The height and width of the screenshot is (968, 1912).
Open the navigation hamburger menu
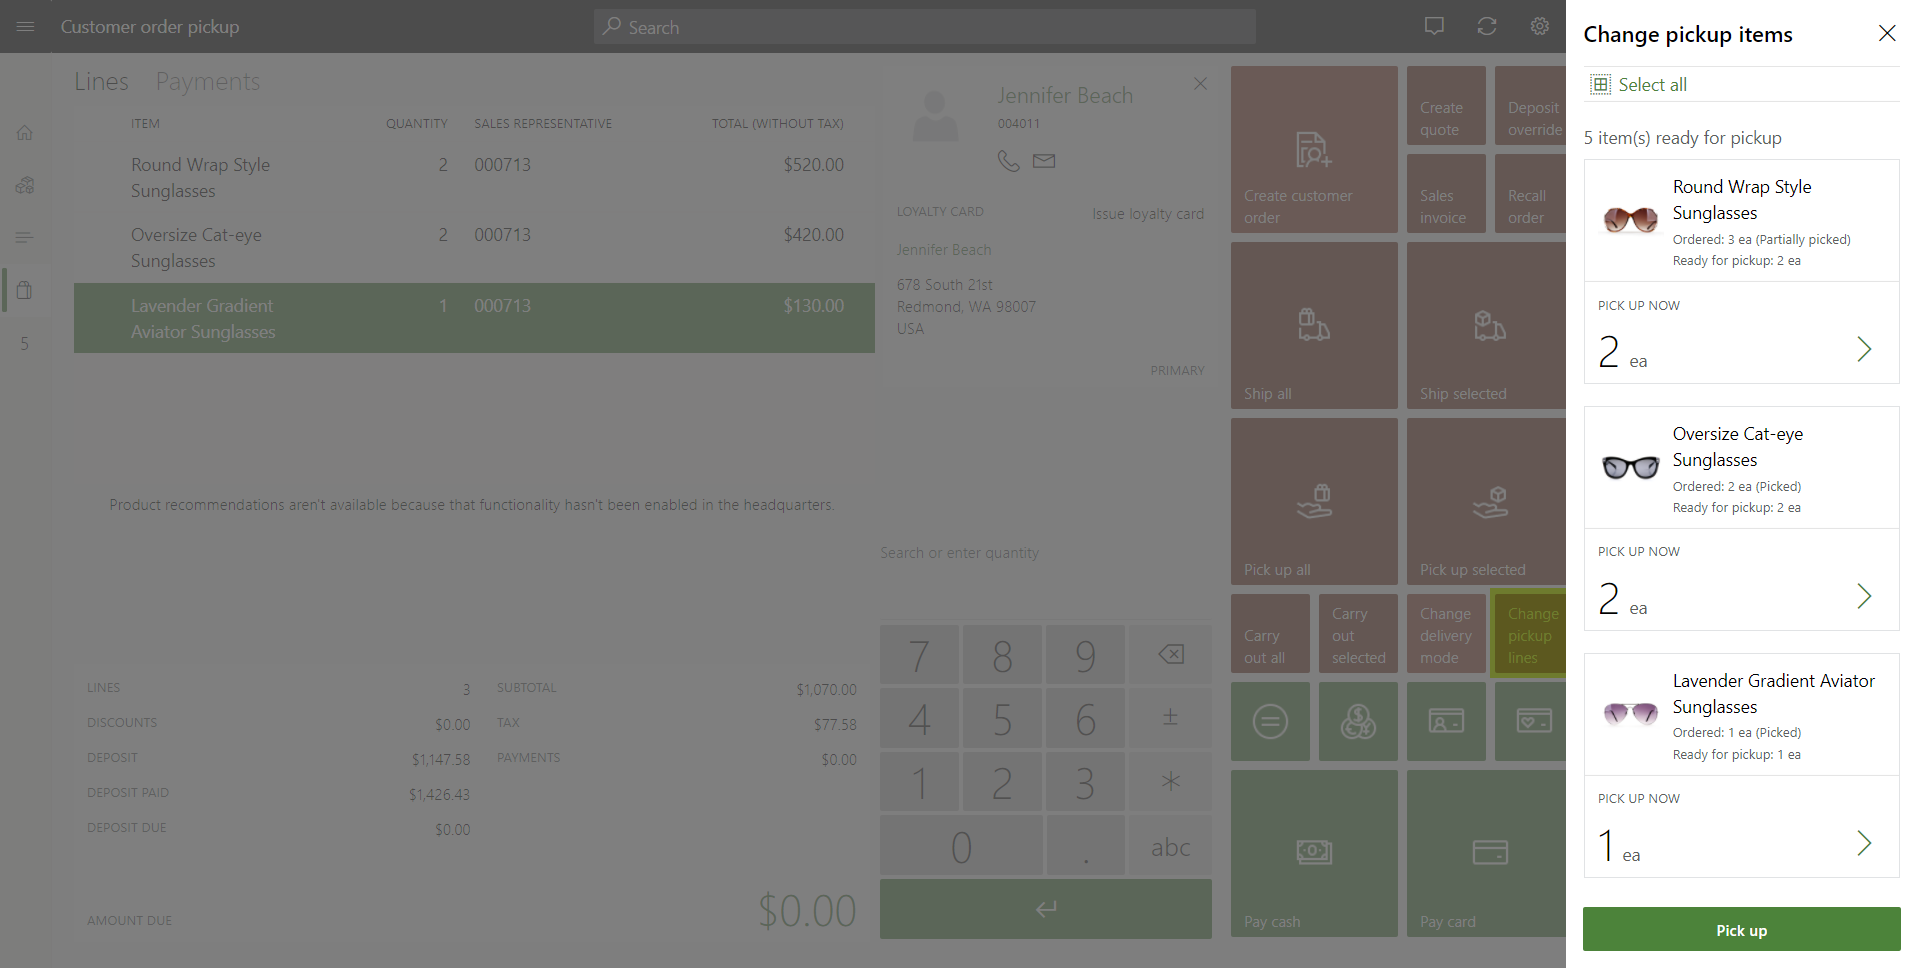click(x=25, y=26)
